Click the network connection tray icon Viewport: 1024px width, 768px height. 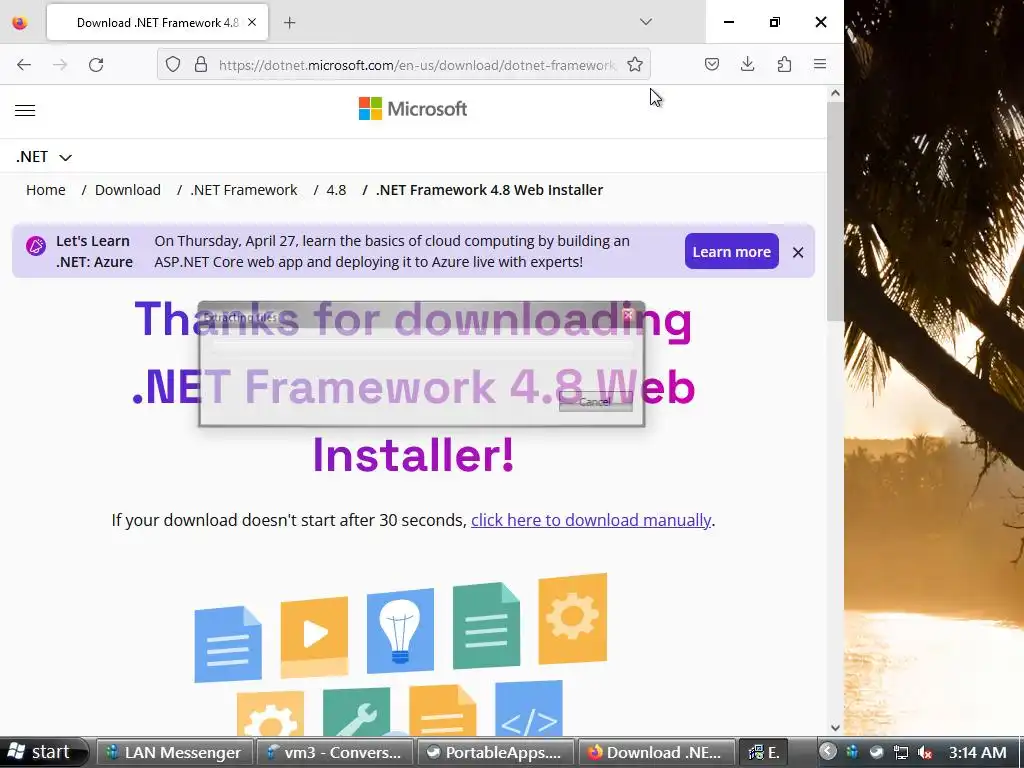[901, 753]
